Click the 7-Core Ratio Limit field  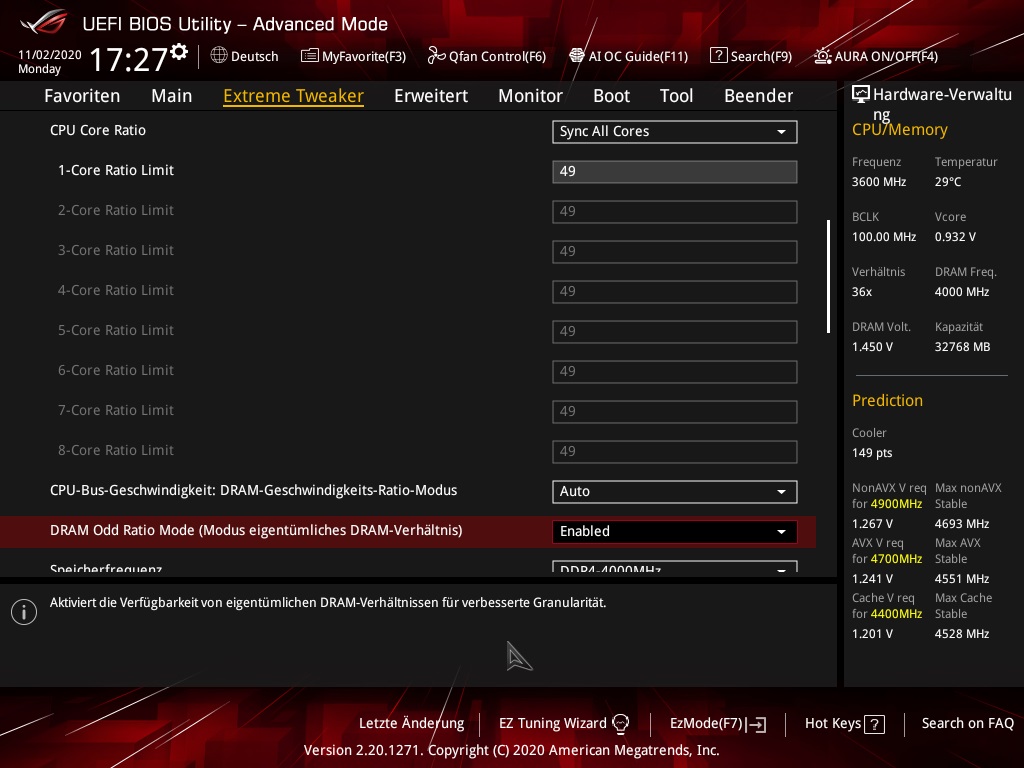(x=675, y=411)
